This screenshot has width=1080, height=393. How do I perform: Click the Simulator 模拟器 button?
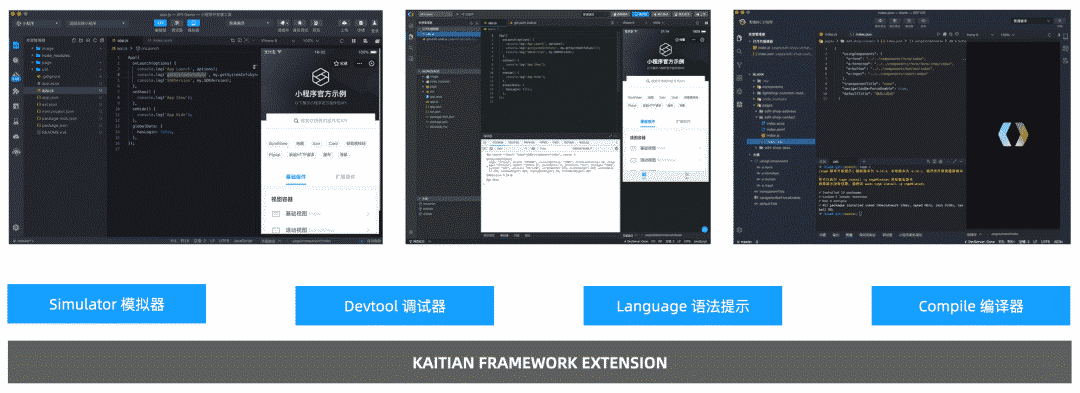tap(107, 304)
